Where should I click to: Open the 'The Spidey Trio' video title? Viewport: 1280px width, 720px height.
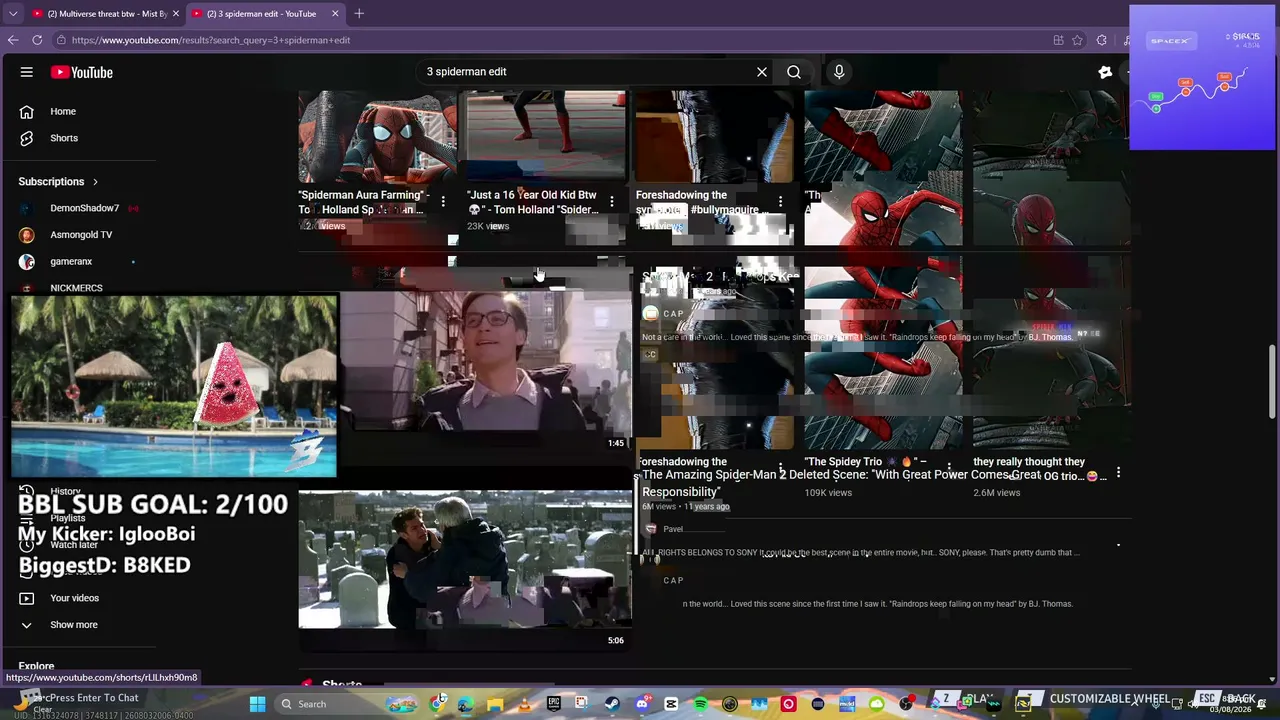866,462
